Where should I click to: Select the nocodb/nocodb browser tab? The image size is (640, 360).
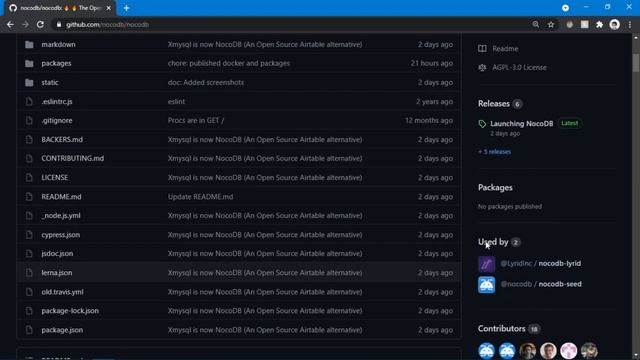pos(60,8)
